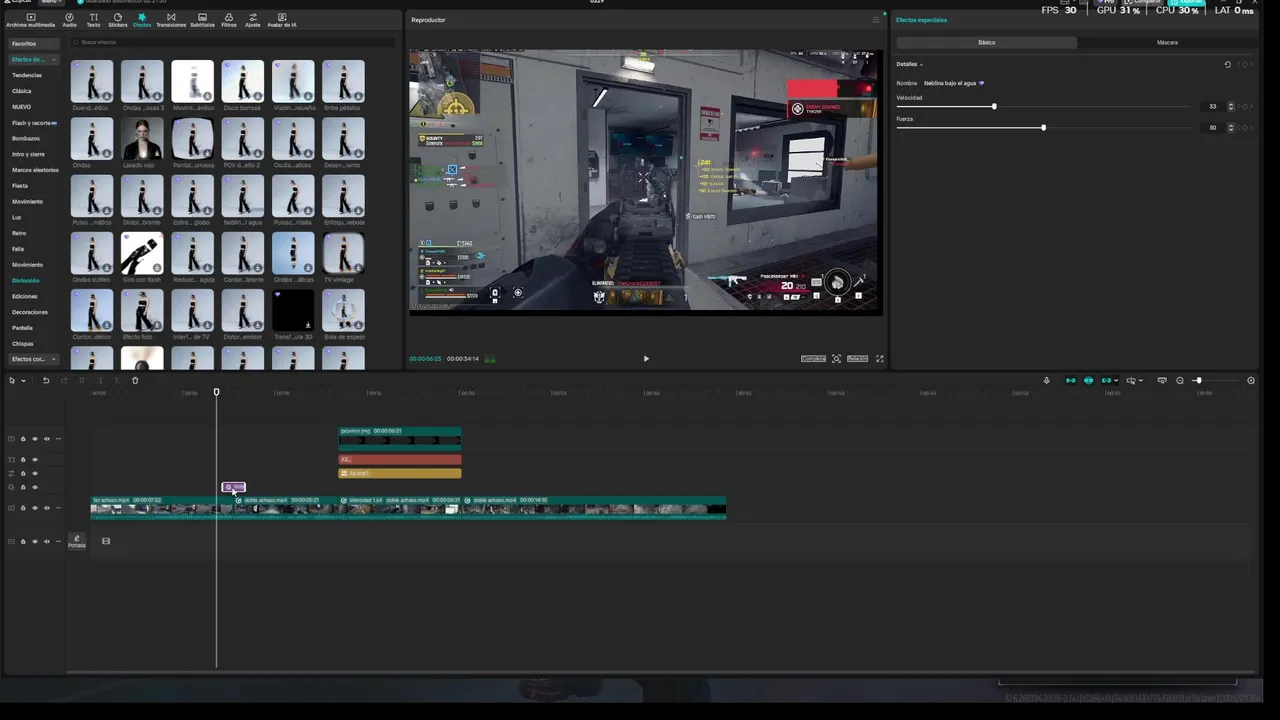The image size is (1280, 720).
Task: Adjust the Fuerza slider
Action: pyautogui.click(x=1044, y=127)
